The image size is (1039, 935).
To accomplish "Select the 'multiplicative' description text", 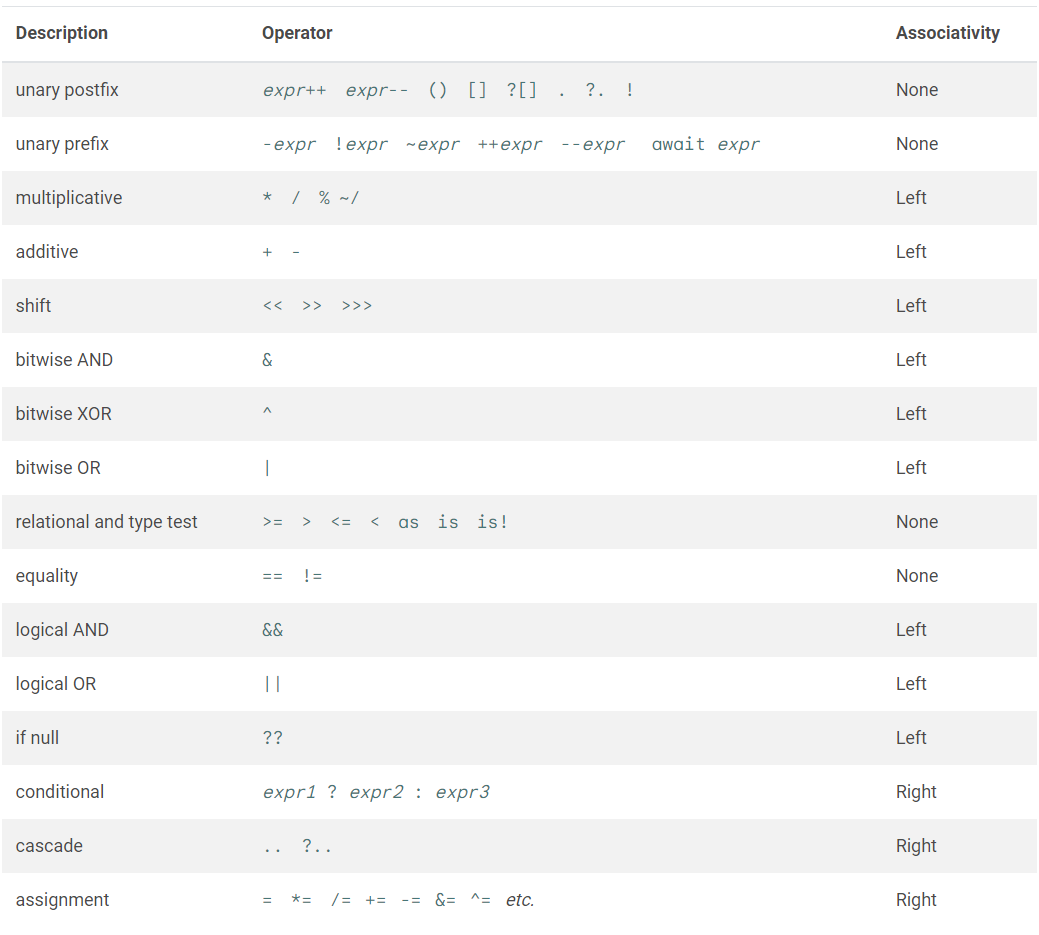I will (69, 198).
